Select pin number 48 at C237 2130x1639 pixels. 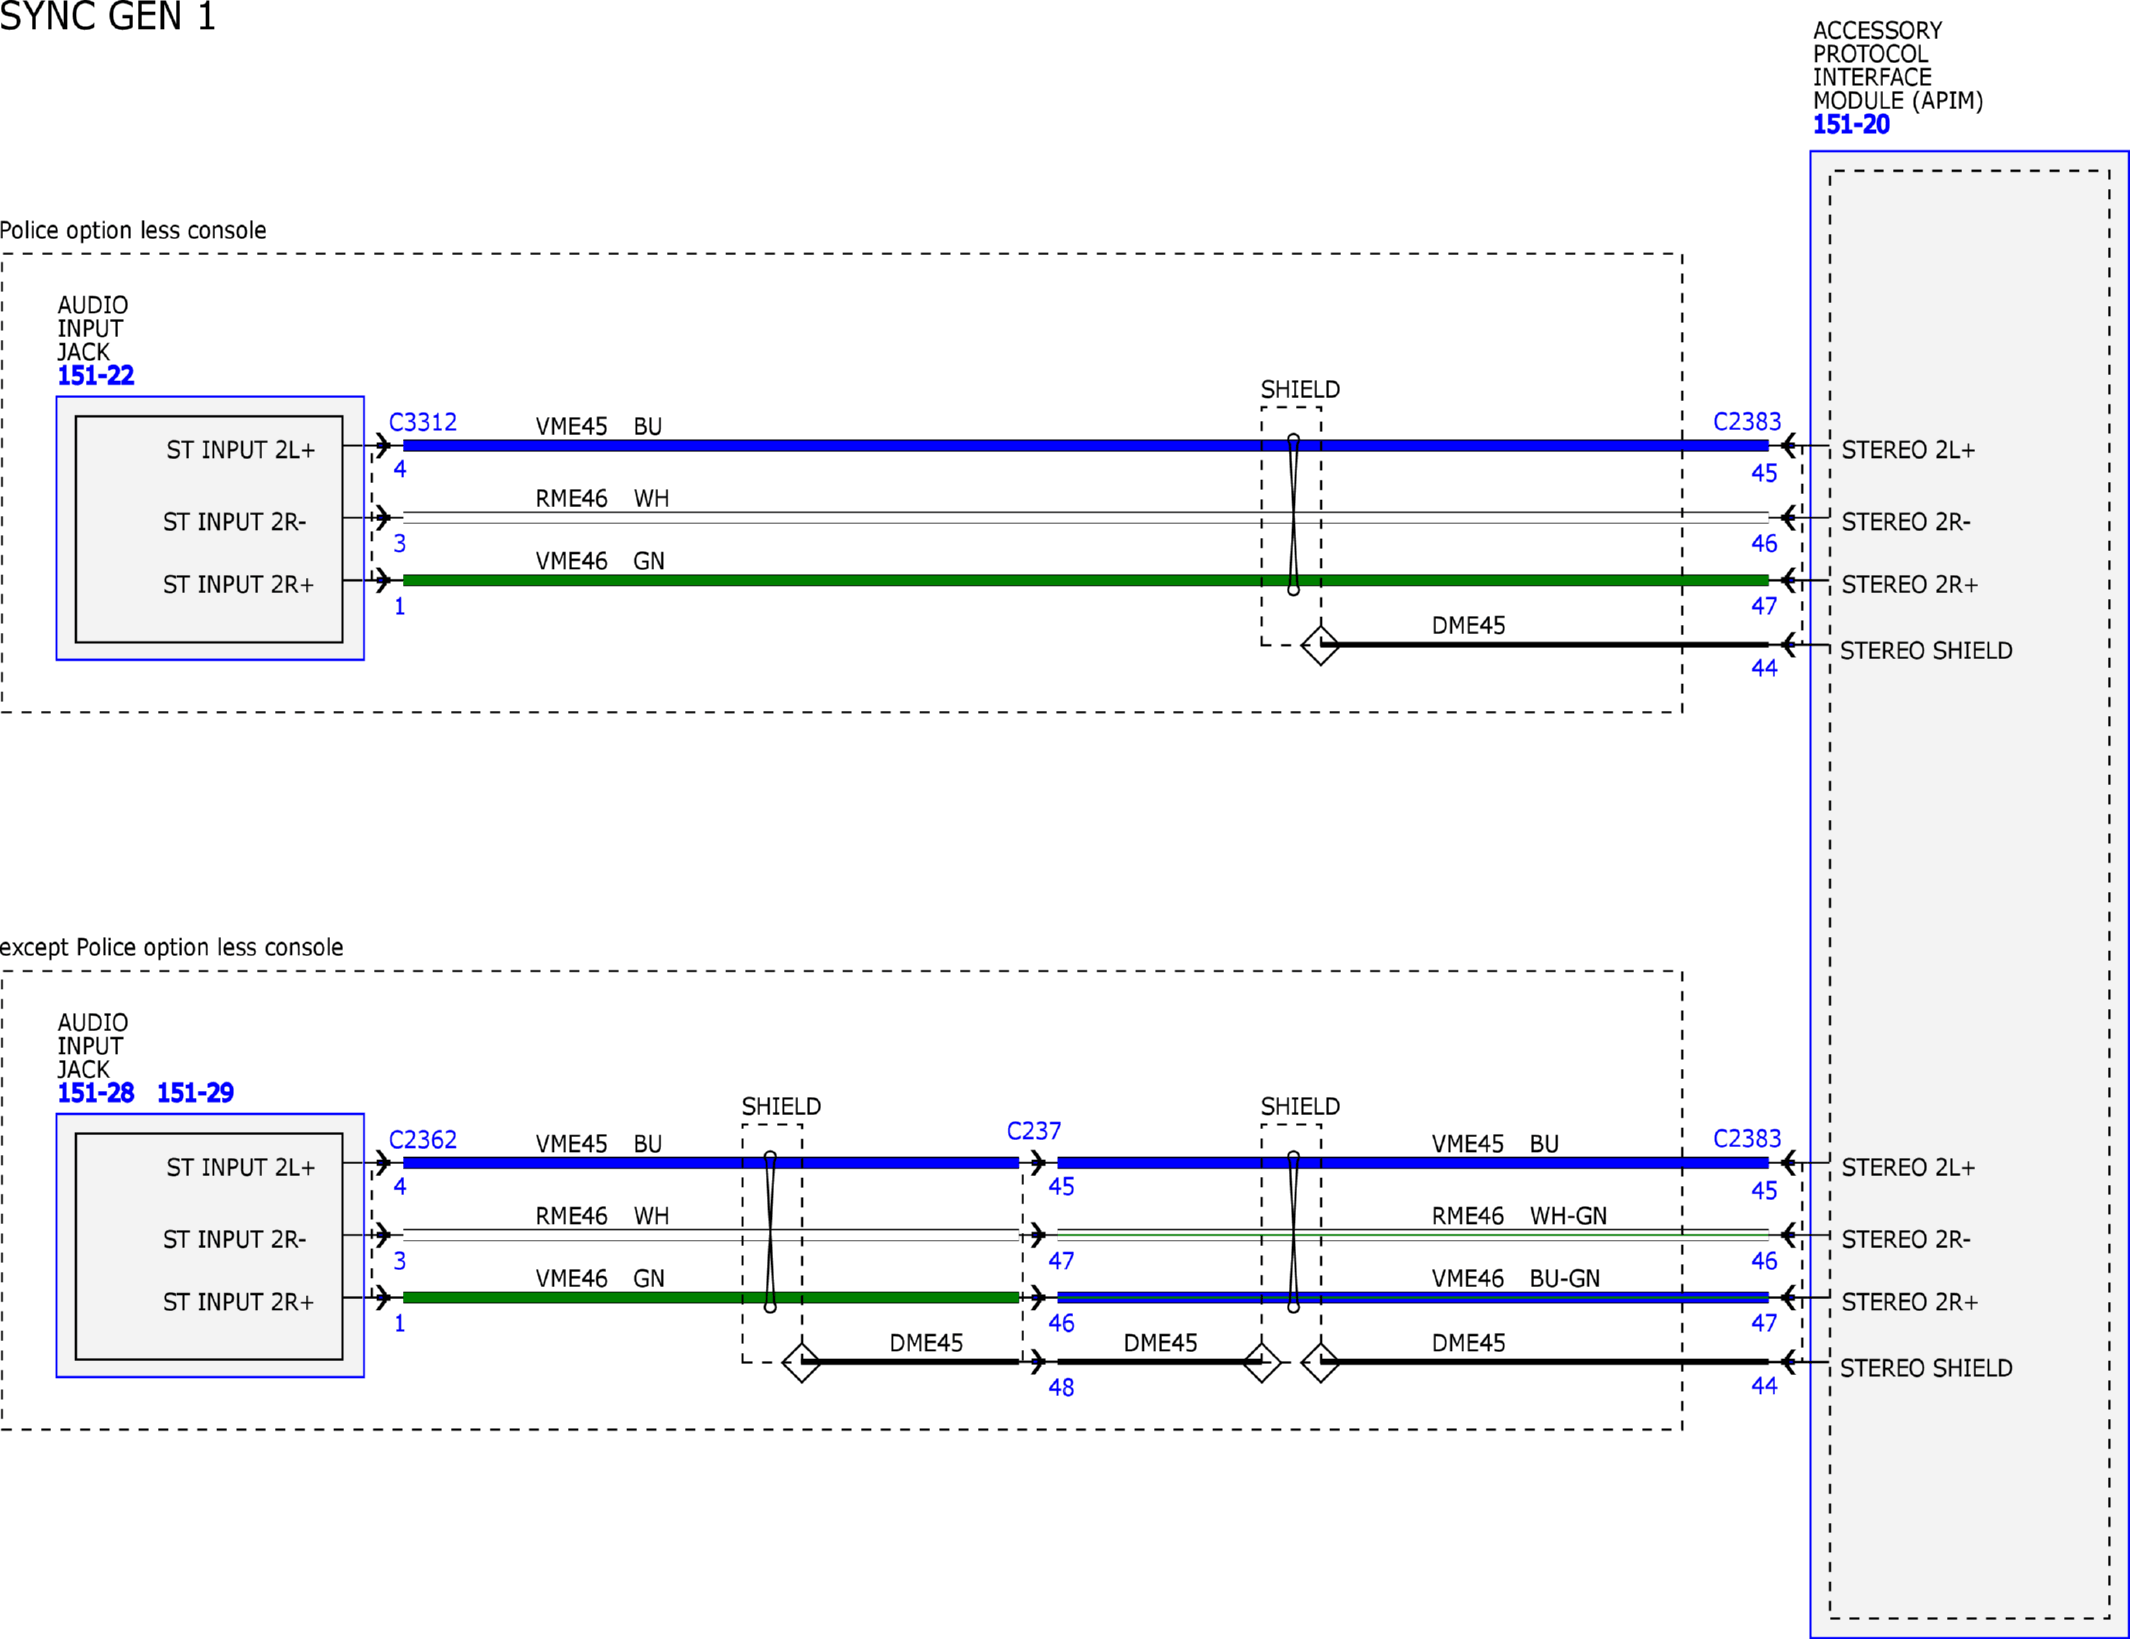coord(1061,1388)
